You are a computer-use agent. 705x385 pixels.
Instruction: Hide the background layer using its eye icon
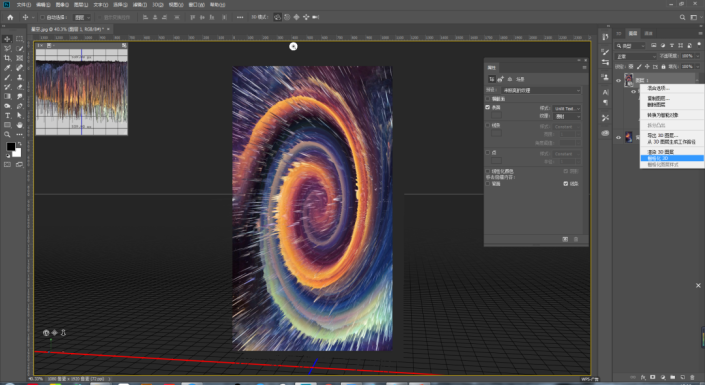618,138
